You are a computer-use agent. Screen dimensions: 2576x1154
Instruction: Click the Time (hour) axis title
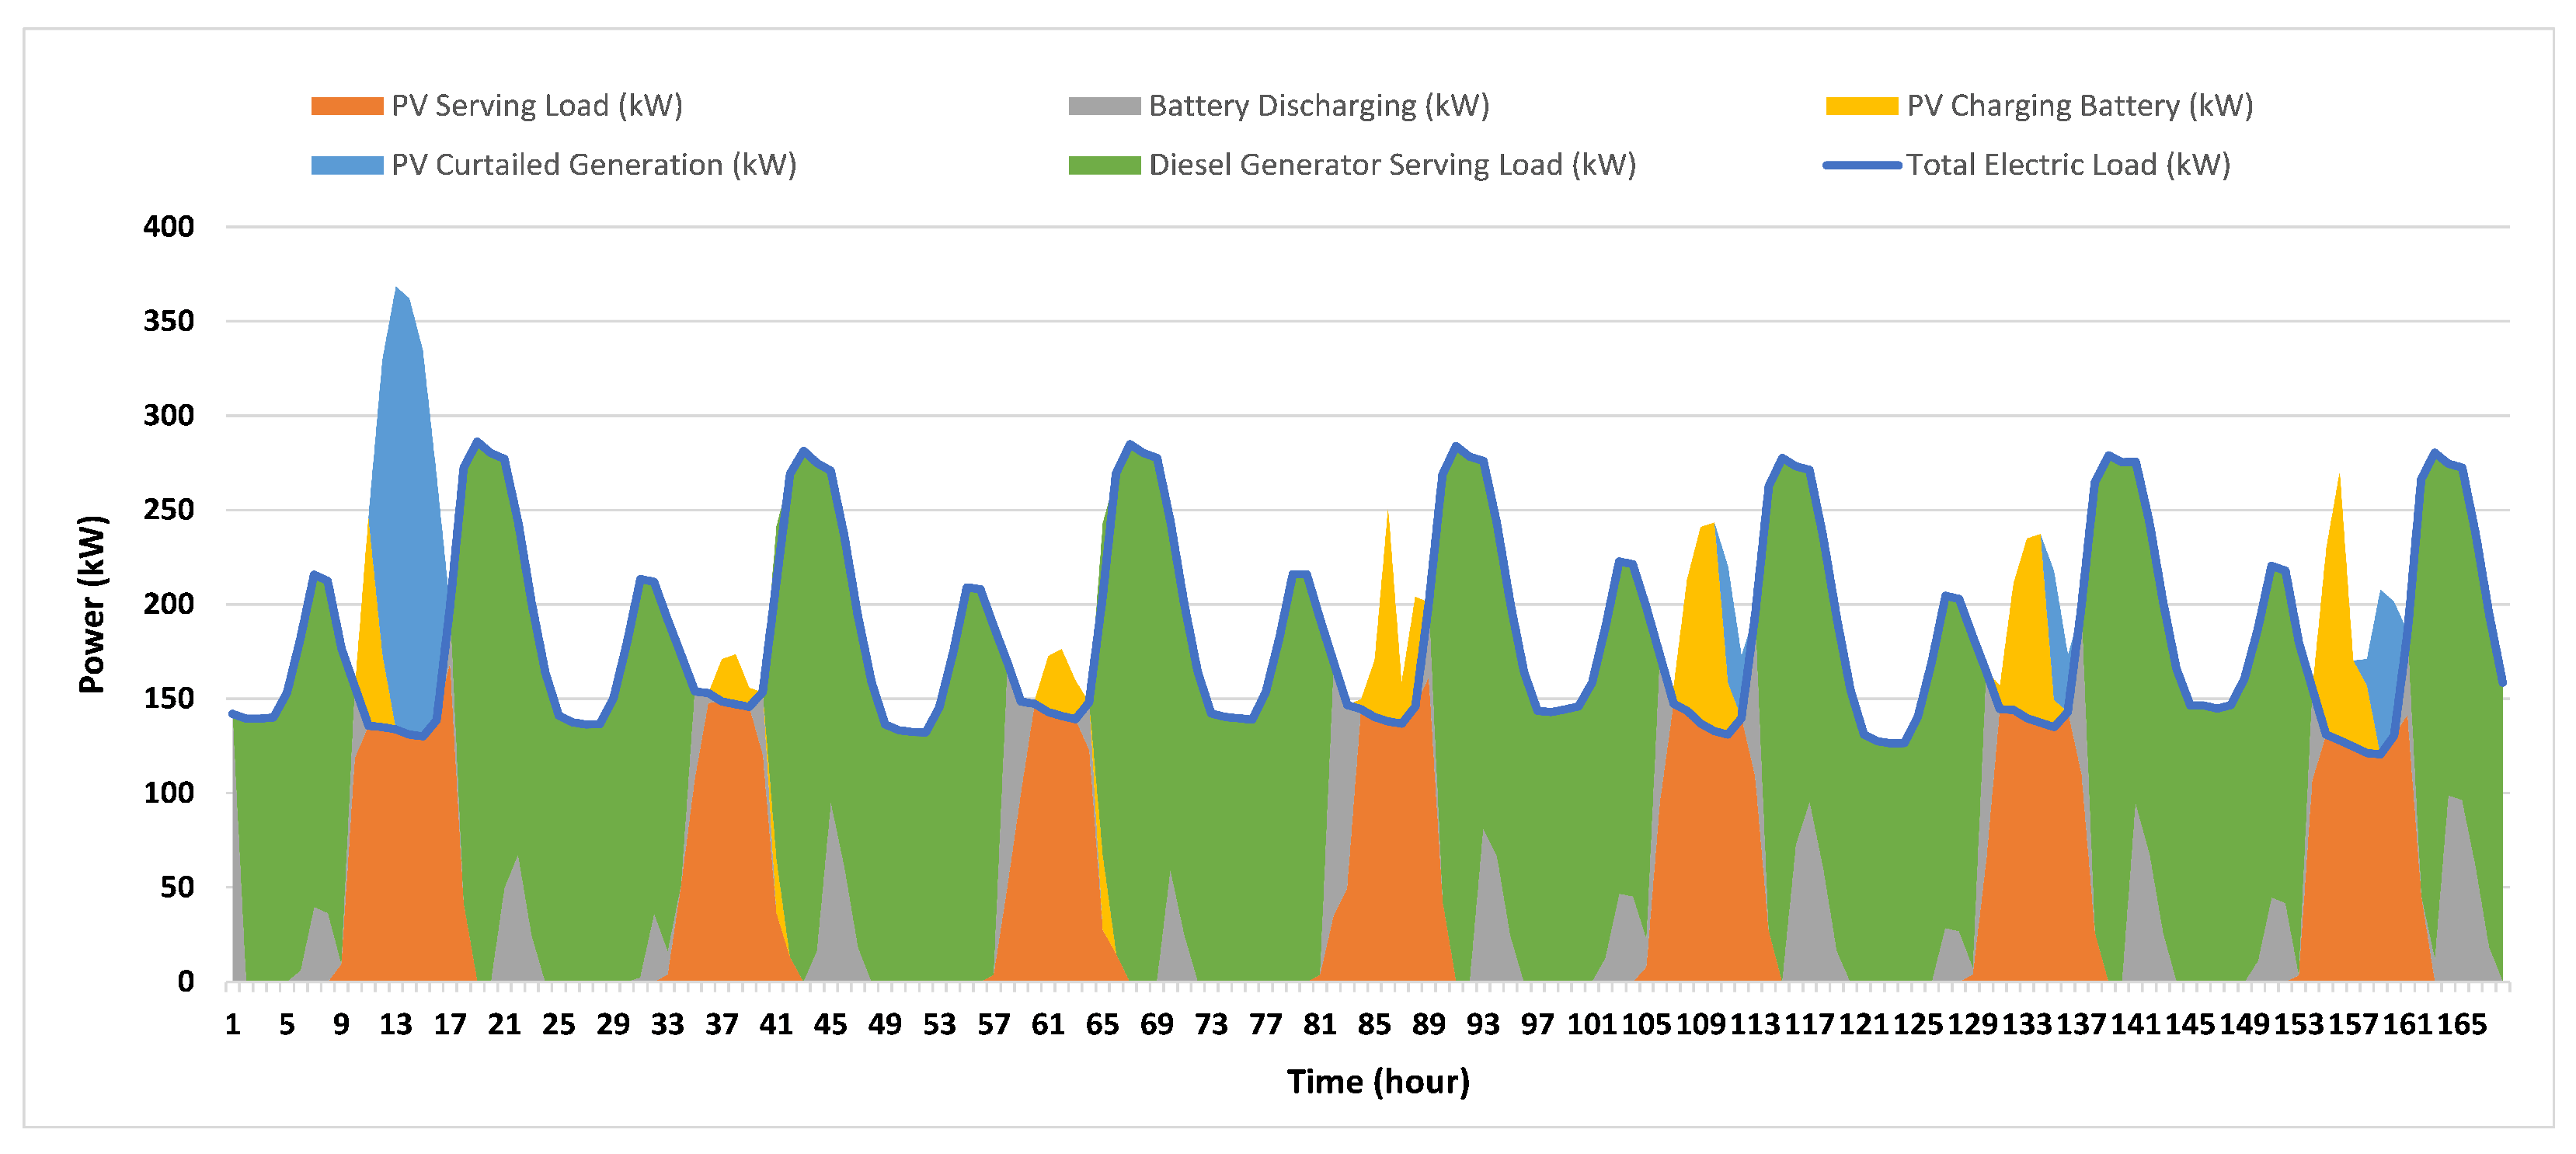click(x=1378, y=1081)
